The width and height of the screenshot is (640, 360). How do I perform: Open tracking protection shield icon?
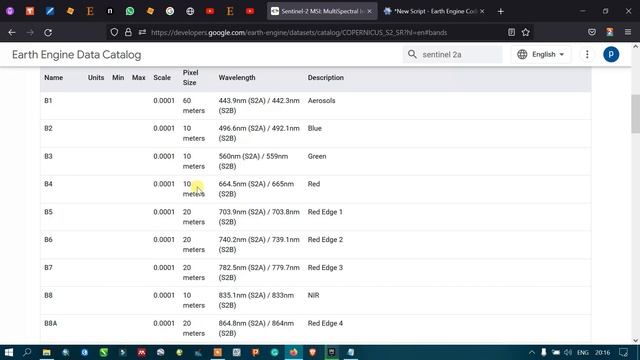(114, 32)
